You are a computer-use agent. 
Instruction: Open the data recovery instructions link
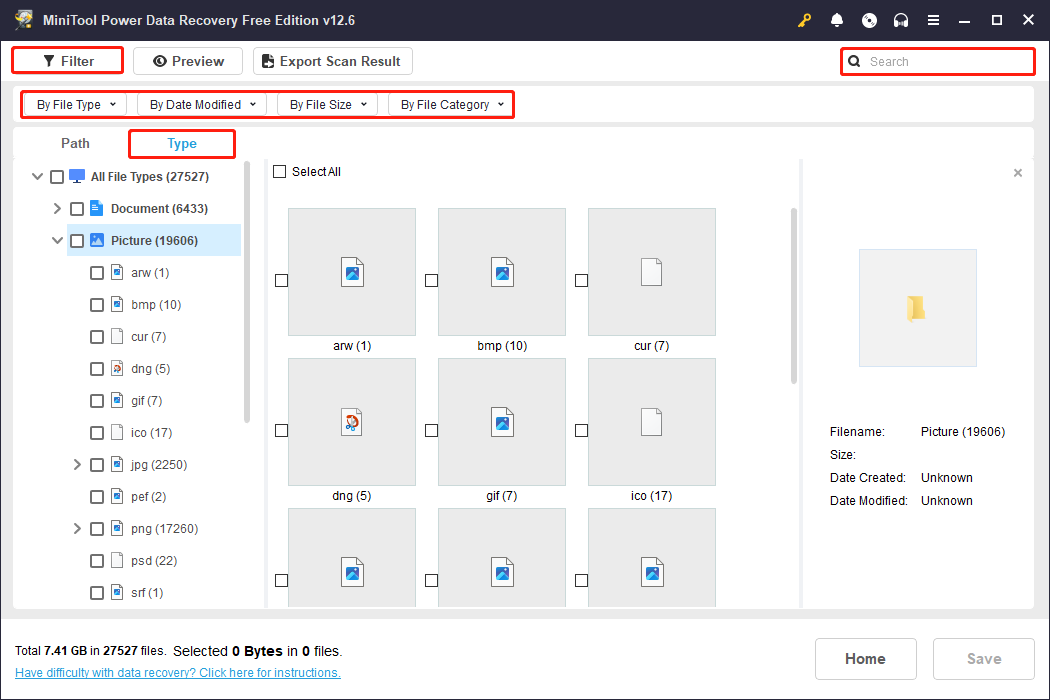click(x=177, y=672)
